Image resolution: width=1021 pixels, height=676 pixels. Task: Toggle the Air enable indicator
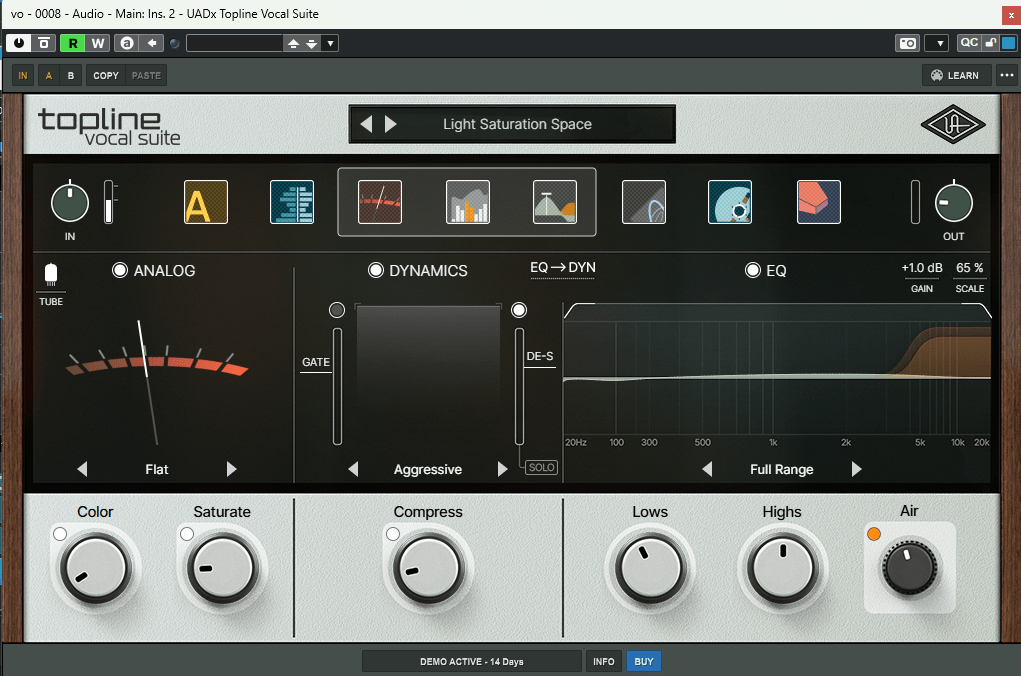874,534
